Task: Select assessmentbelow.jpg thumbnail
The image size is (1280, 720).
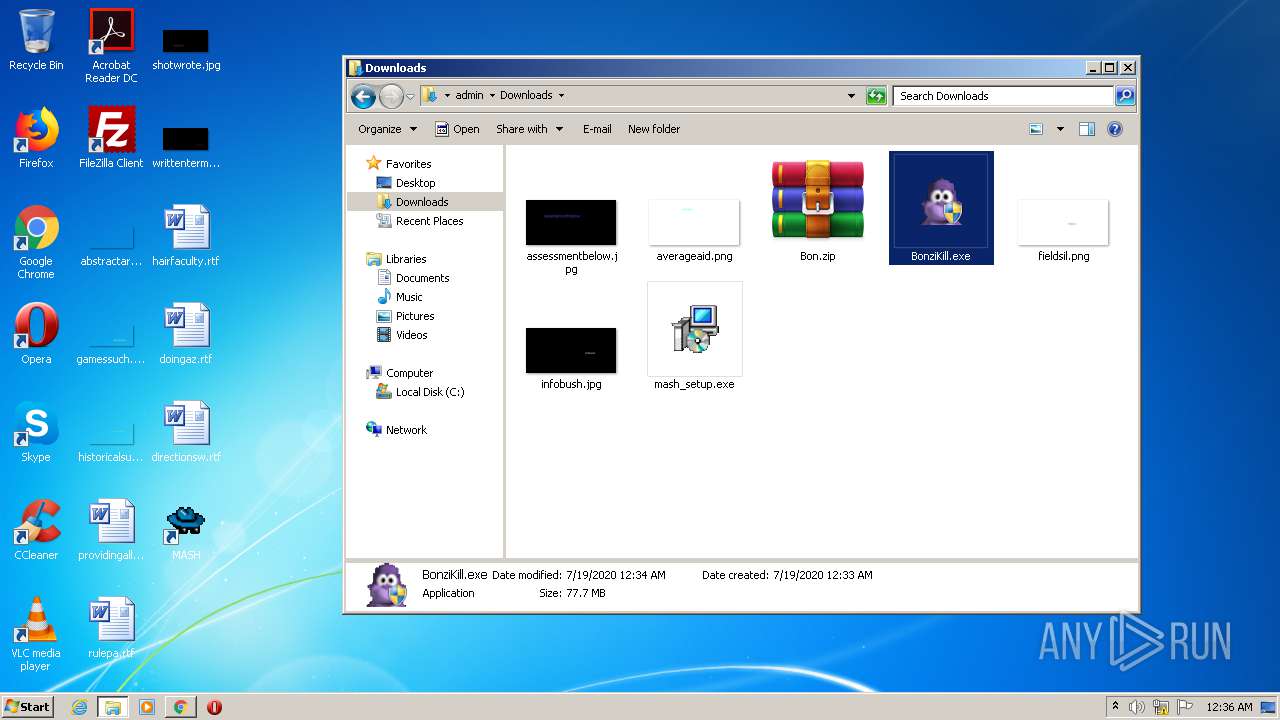Action: click(571, 222)
